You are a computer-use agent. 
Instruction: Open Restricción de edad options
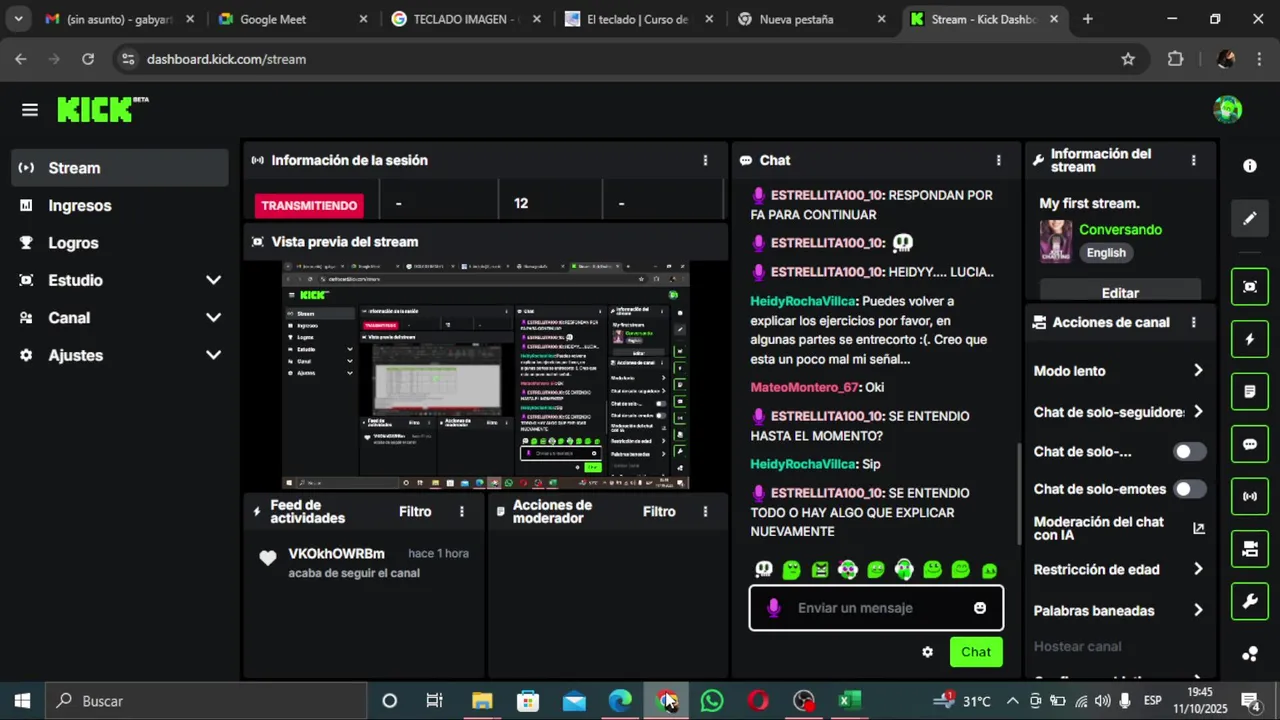[1120, 570]
